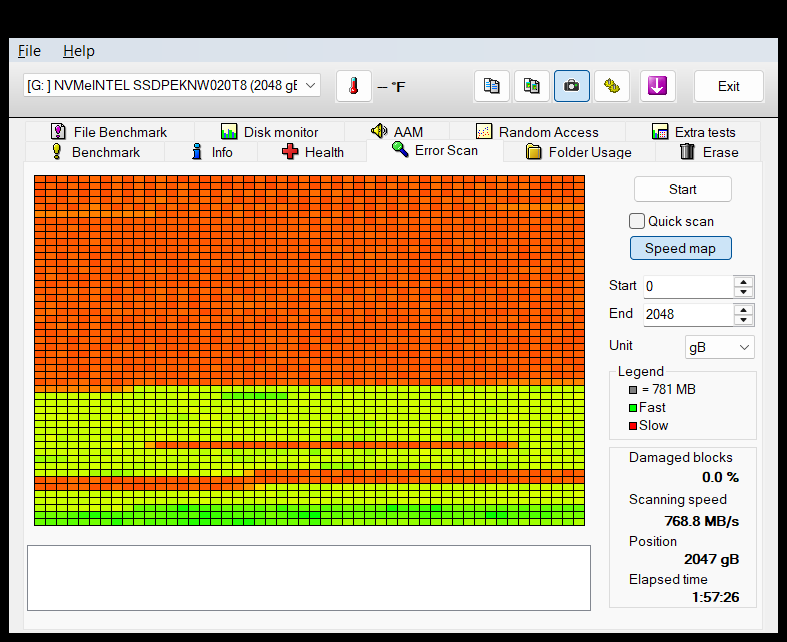Click the 2047 gB position value

(x=711, y=559)
